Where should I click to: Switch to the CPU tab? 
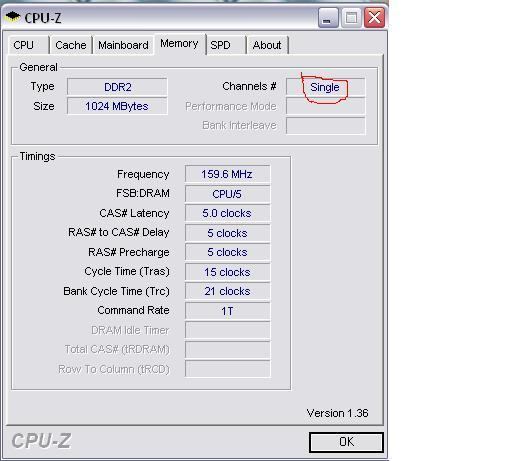click(x=29, y=45)
